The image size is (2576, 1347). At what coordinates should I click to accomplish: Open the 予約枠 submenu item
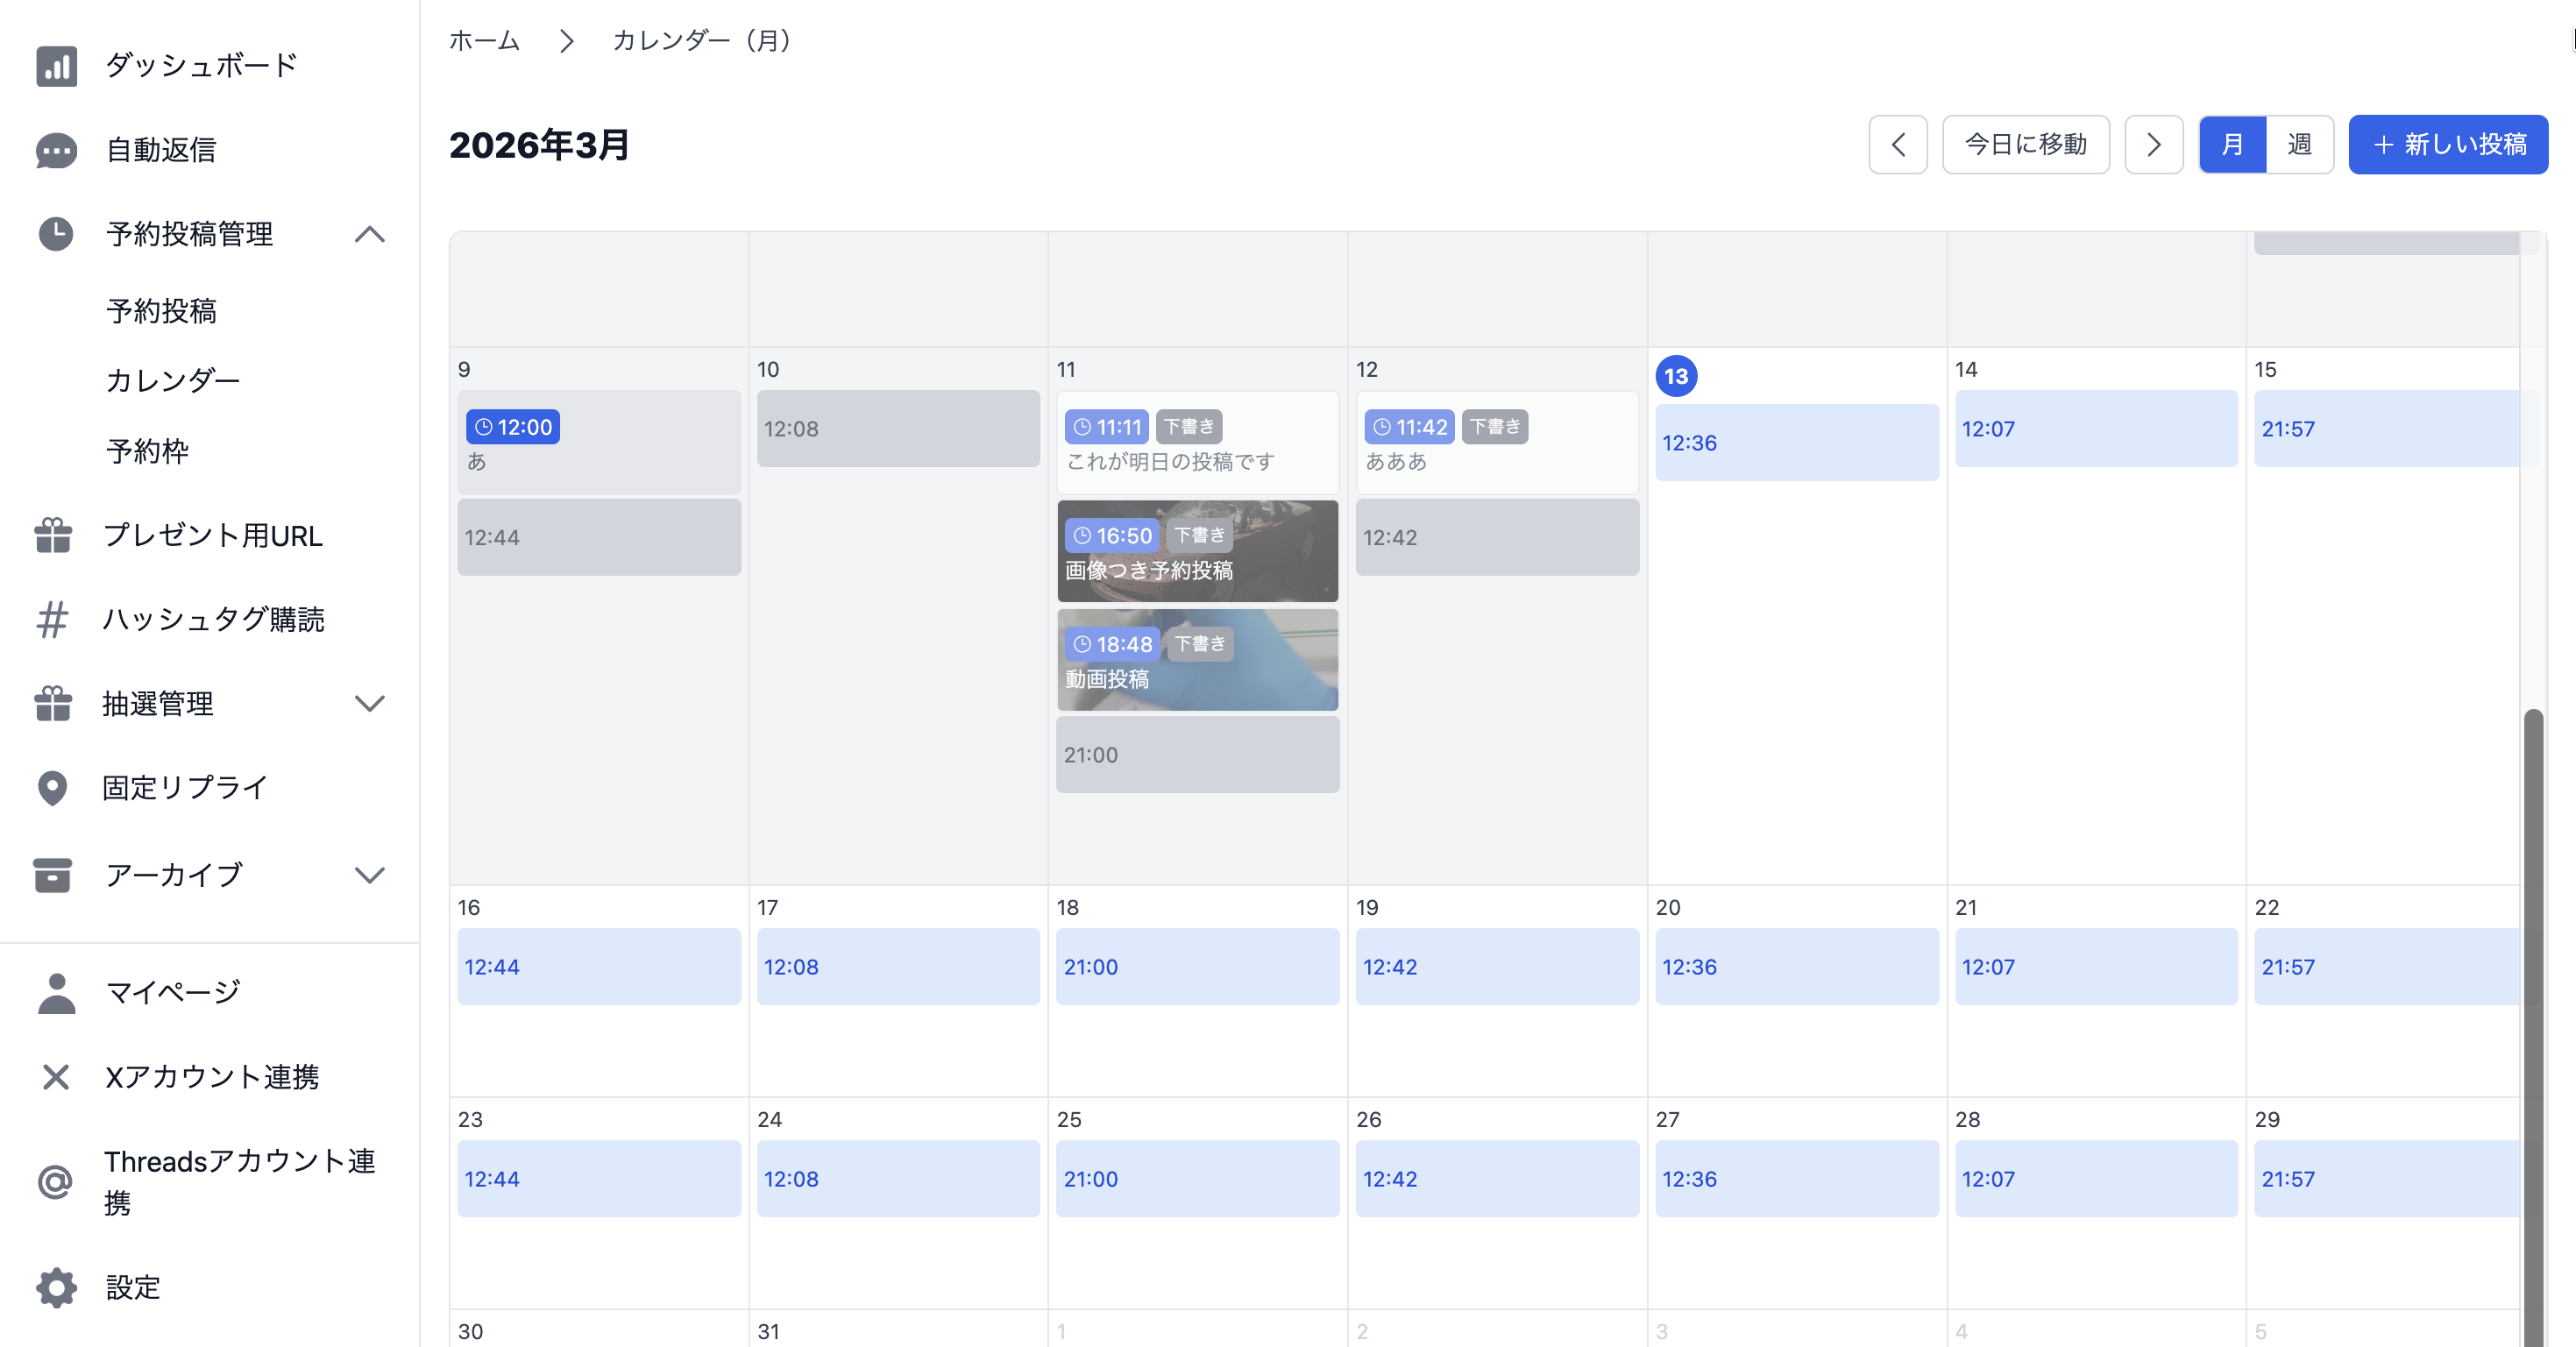(148, 451)
